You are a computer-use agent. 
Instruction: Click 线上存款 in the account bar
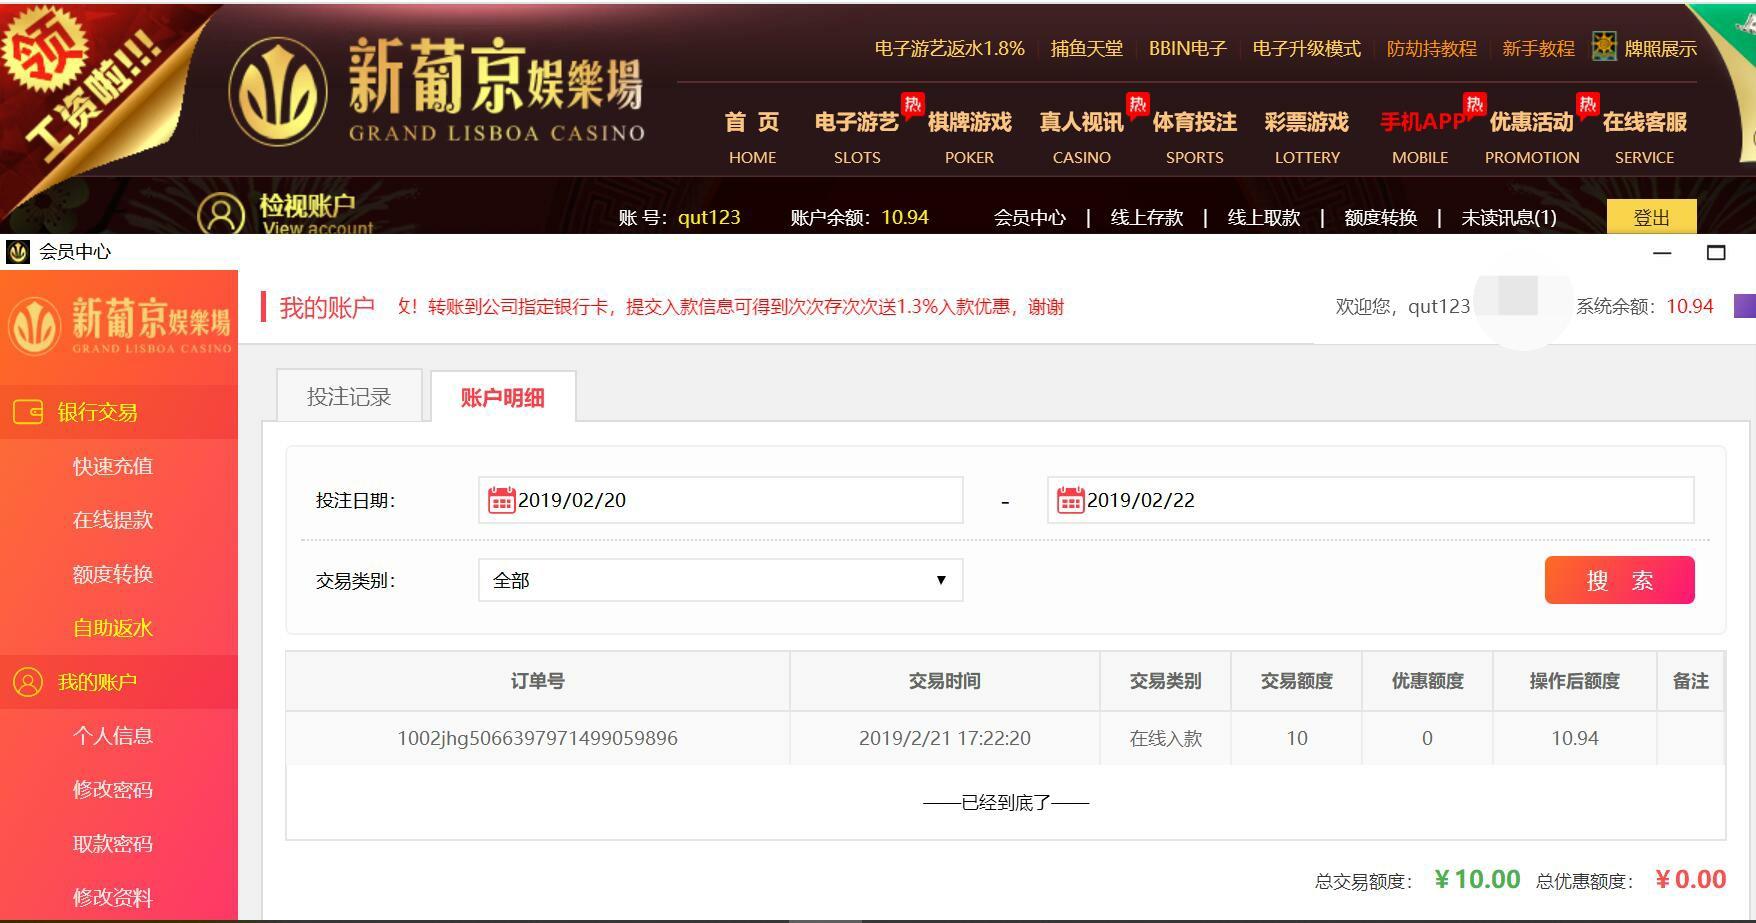coord(1146,217)
